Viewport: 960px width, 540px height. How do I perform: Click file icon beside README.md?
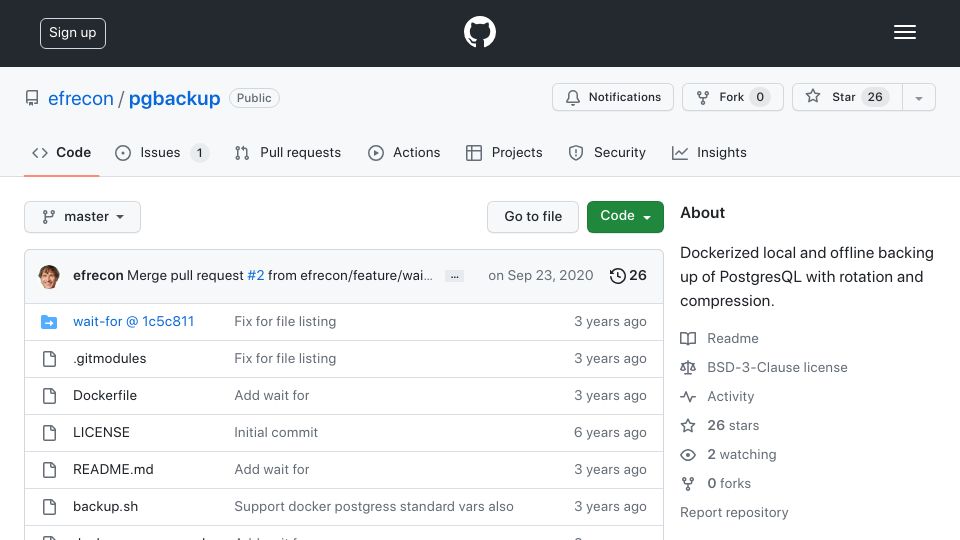(x=50, y=470)
